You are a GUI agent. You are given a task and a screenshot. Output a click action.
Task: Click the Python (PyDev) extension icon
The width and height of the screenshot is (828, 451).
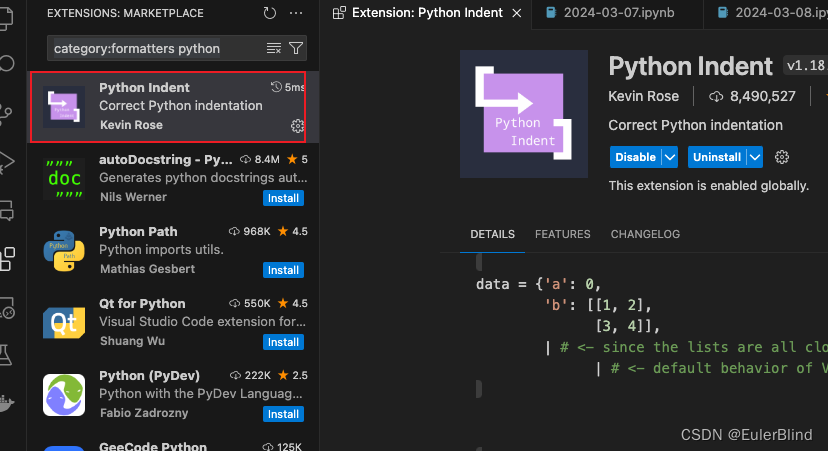[64, 395]
